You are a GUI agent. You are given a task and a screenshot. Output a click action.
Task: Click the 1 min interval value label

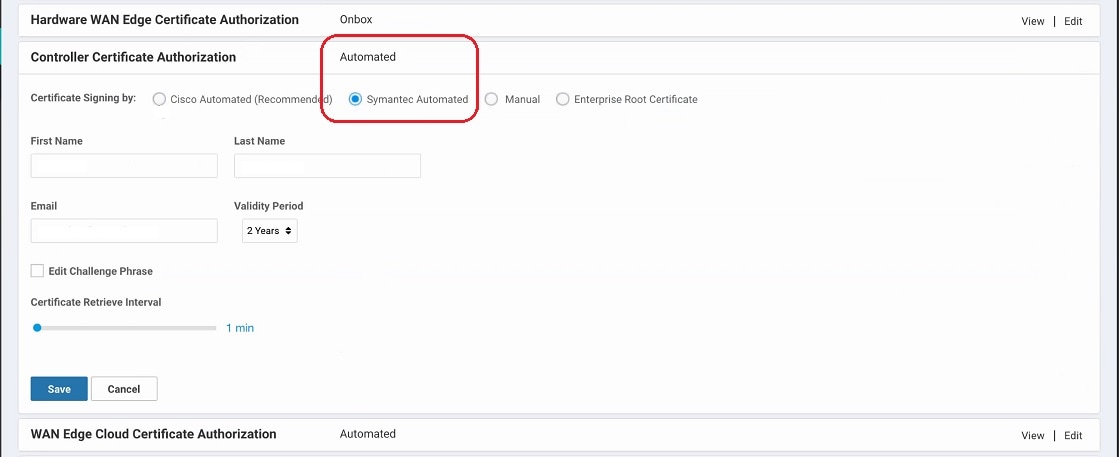click(240, 328)
